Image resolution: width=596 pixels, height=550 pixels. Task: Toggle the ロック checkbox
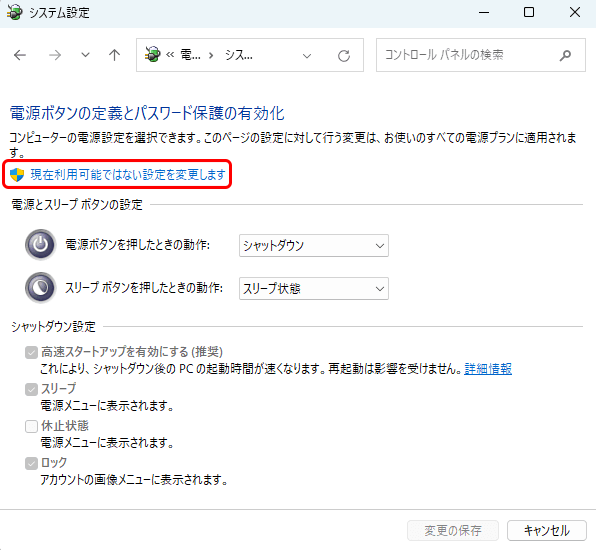click(x=31, y=463)
